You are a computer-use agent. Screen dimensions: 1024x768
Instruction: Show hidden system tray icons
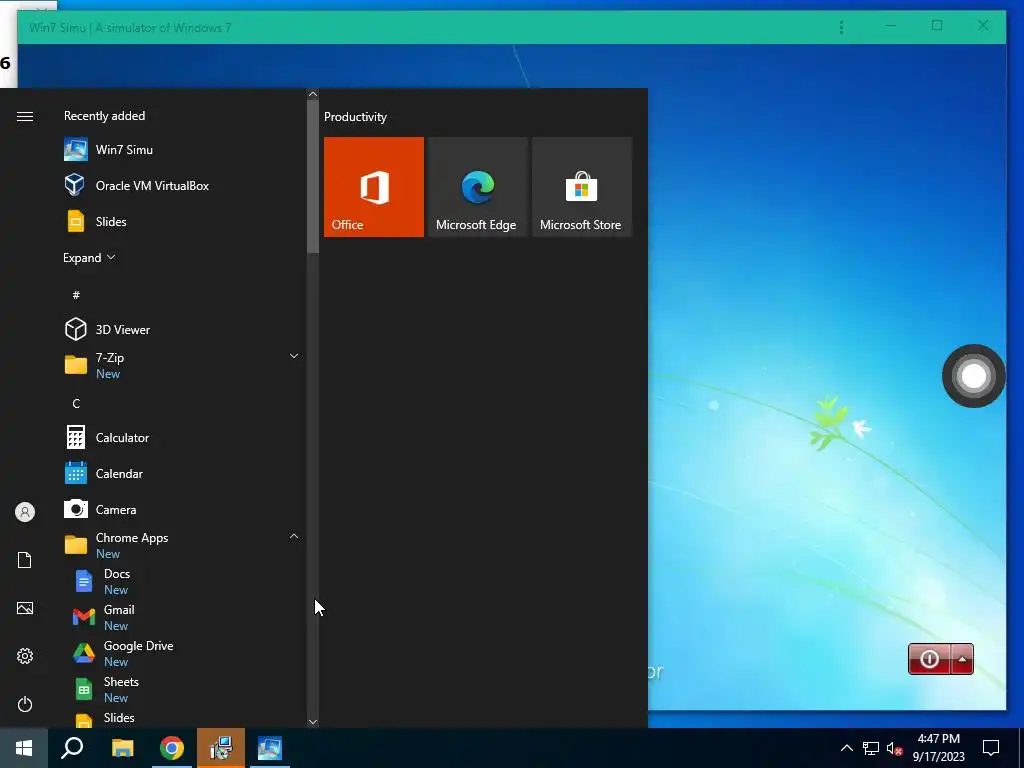(x=846, y=748)
